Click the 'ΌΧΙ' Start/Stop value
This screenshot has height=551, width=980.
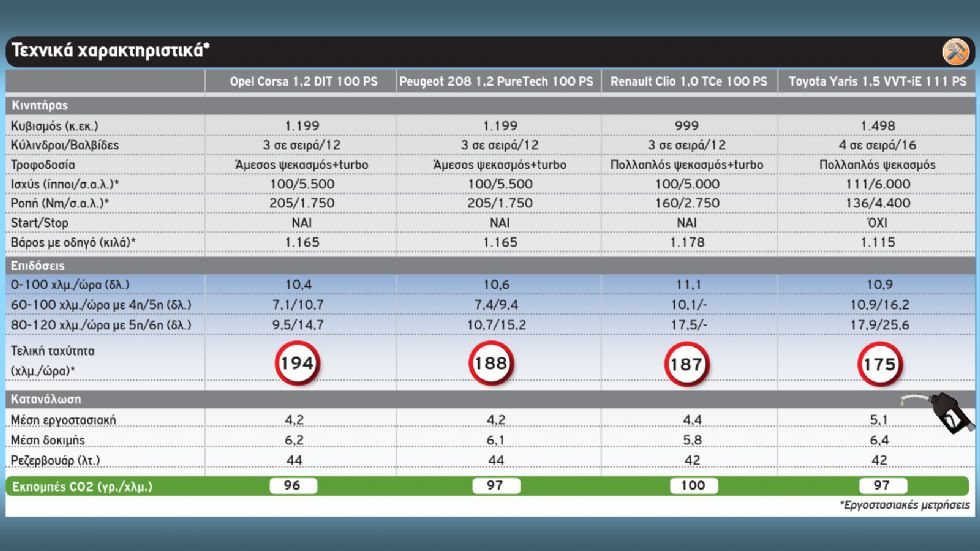tap(878, 222)
